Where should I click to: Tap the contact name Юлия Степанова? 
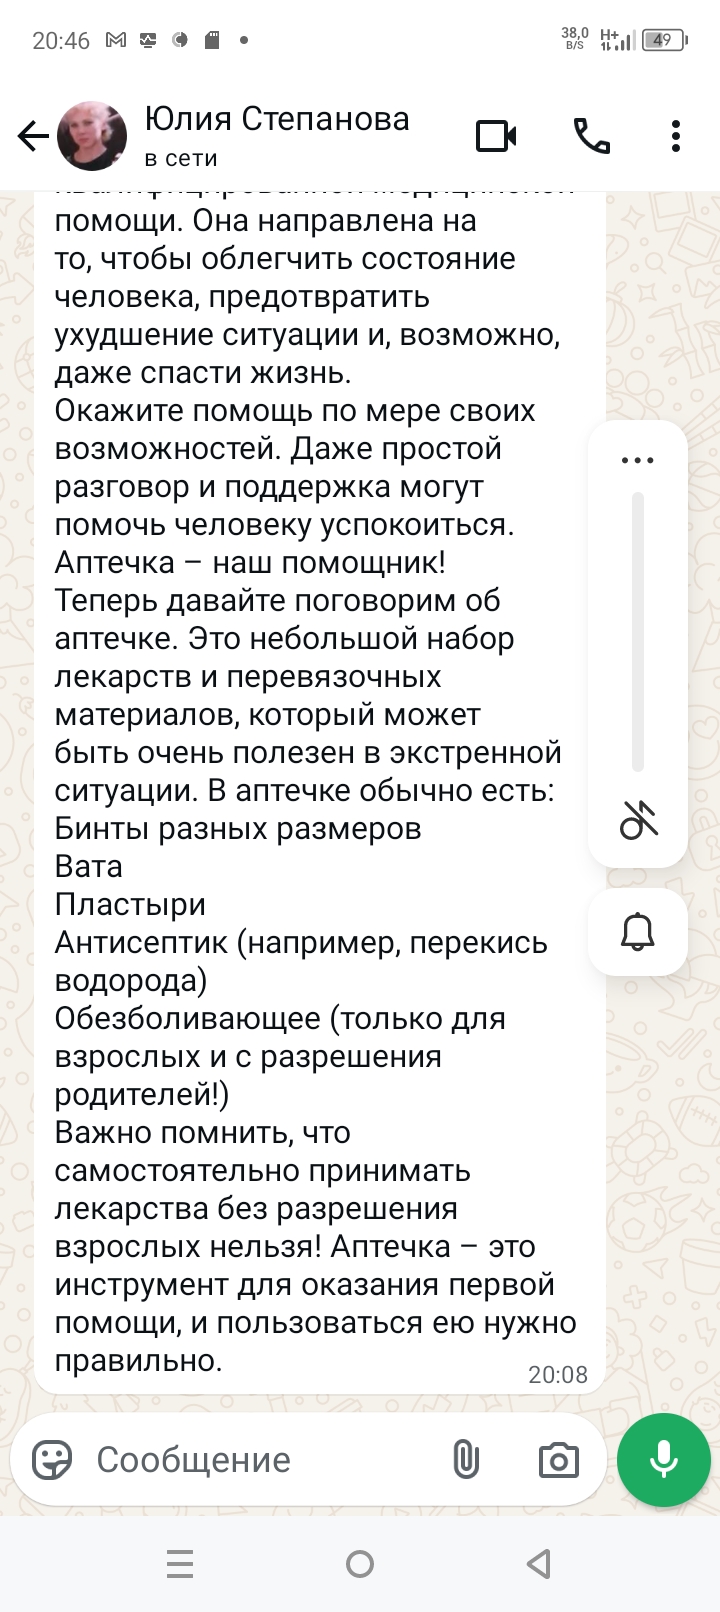coord(277,119)
